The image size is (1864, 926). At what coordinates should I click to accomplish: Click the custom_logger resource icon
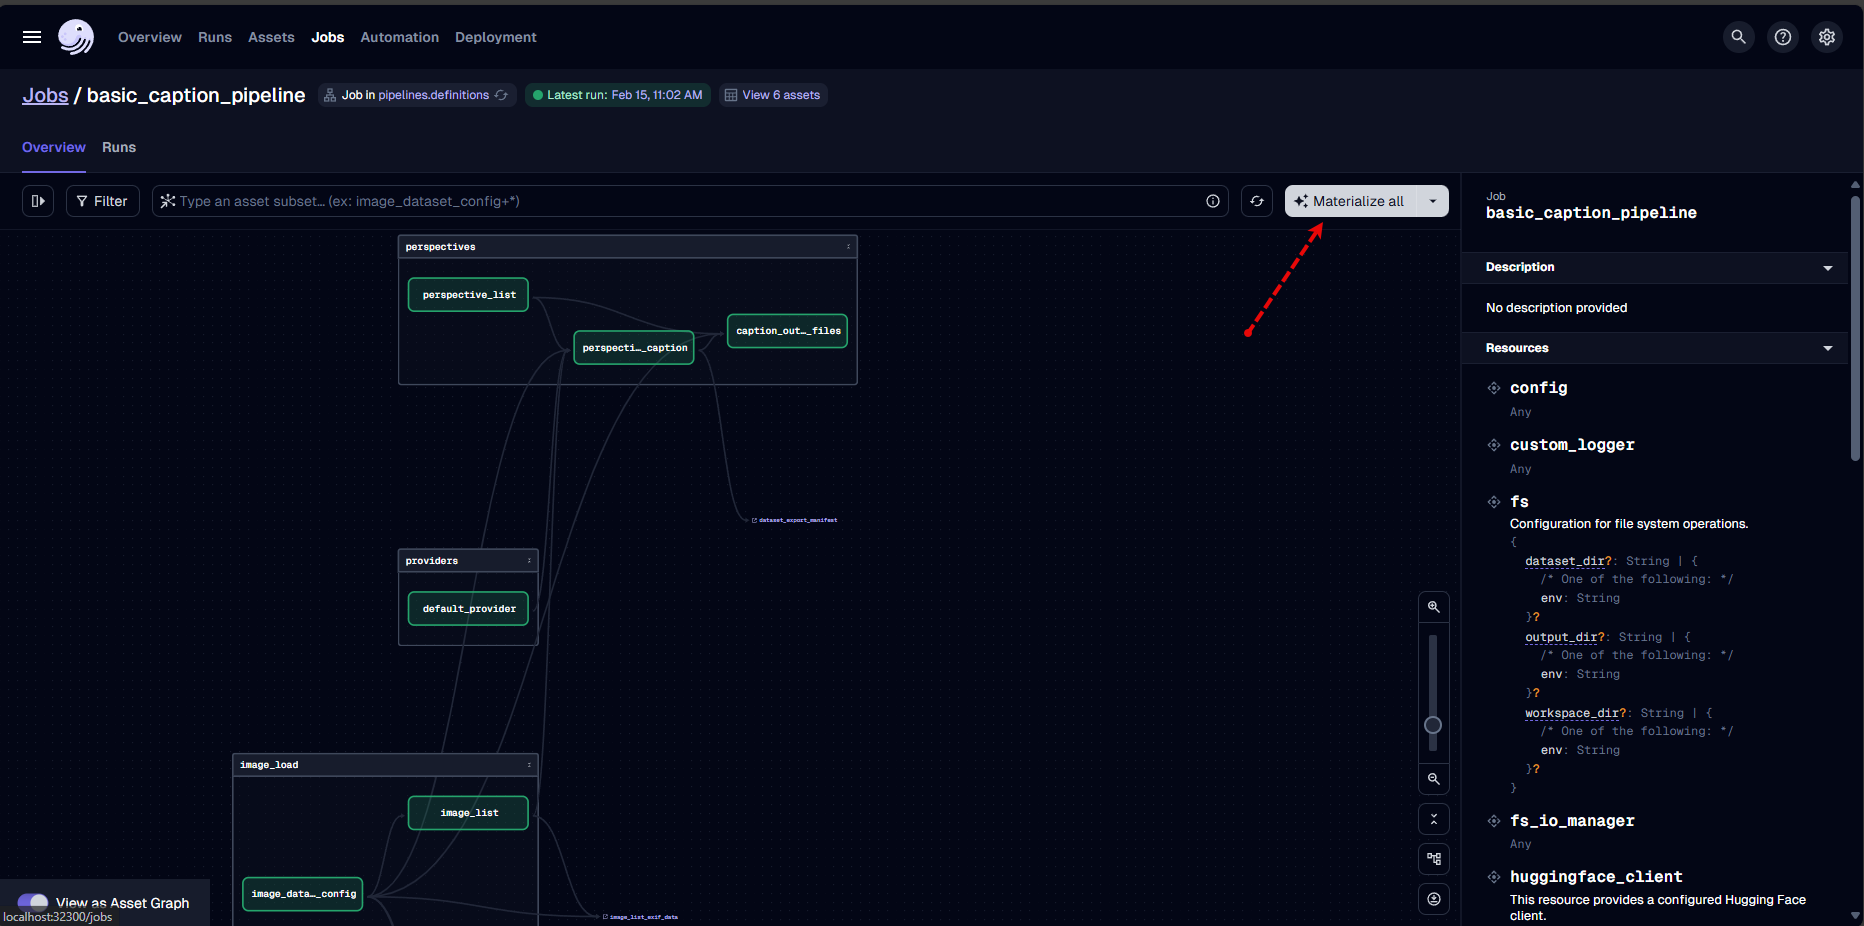[1494, 445]
